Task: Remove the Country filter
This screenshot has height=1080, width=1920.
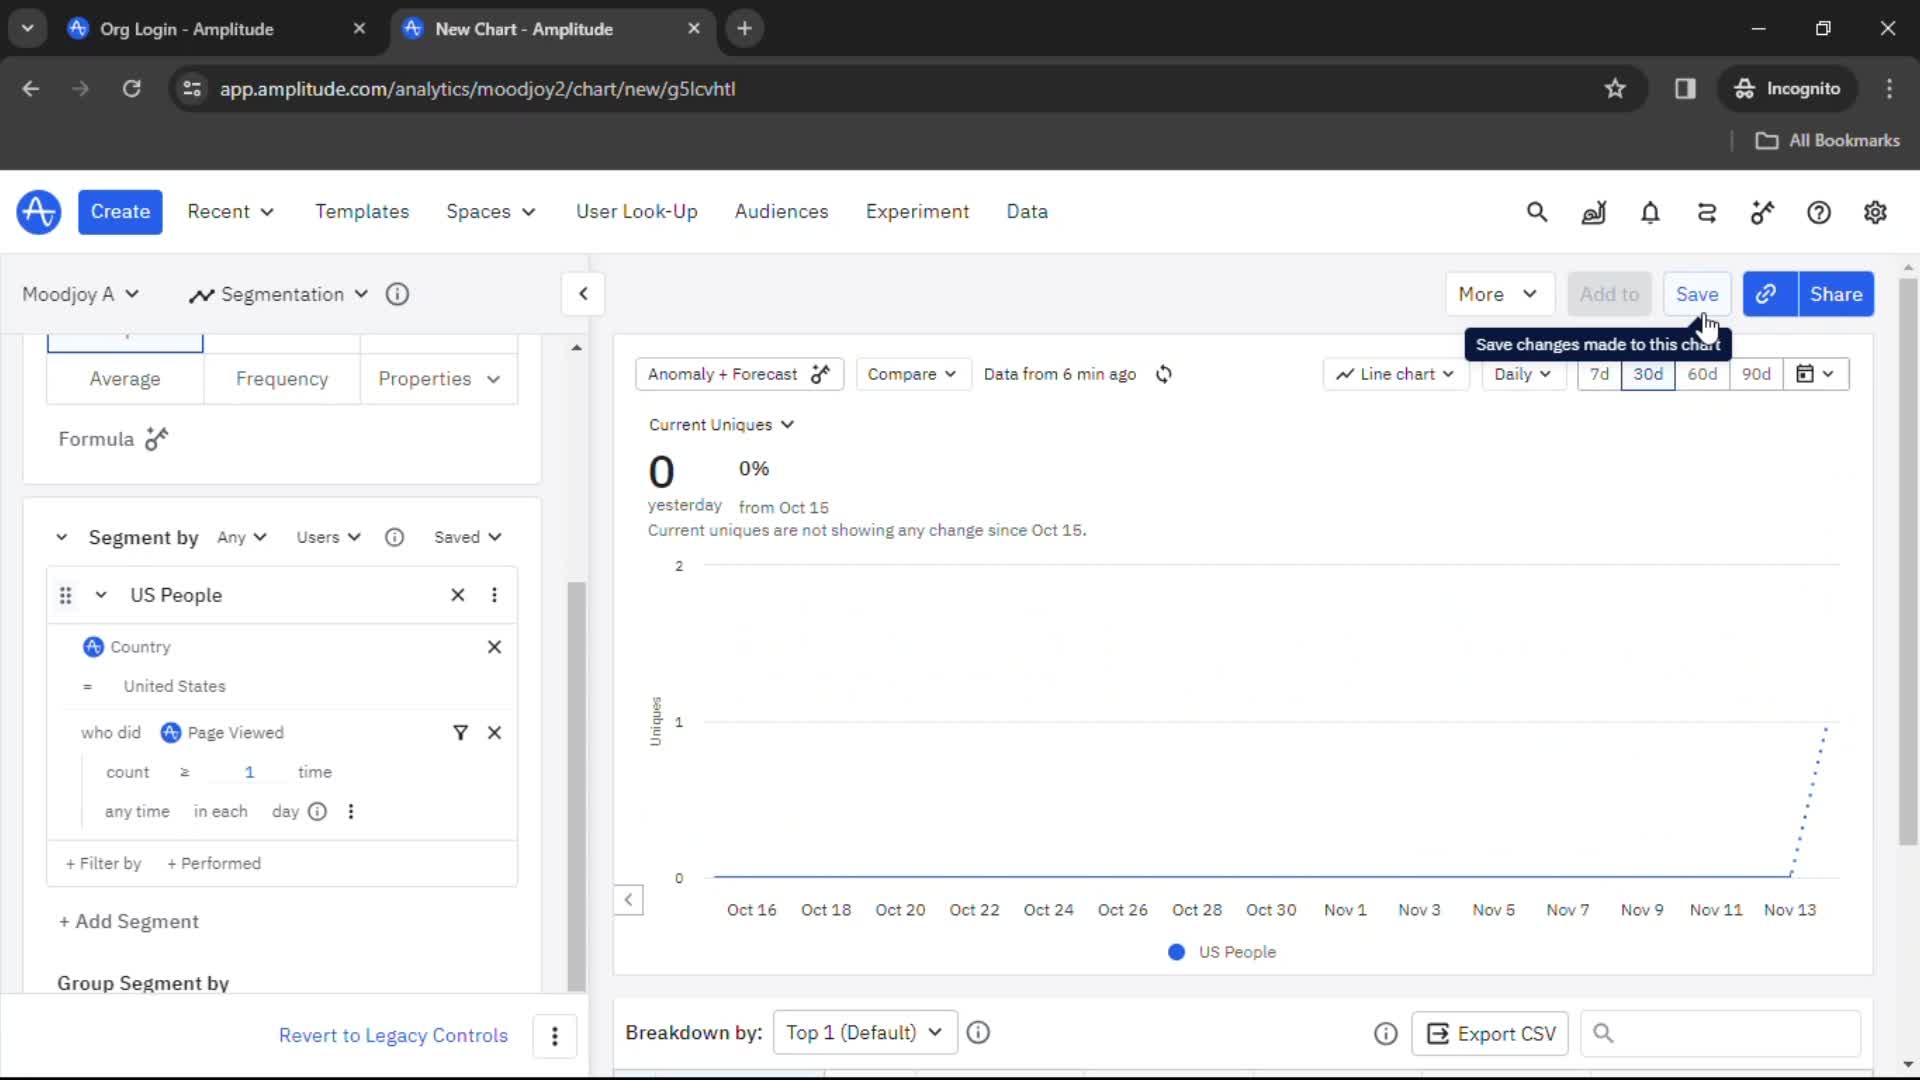Action: (x=494, y=647)
